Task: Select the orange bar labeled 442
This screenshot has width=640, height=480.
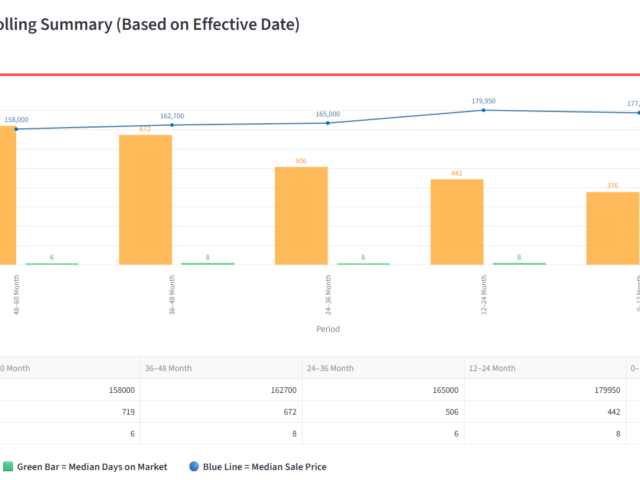Action: click(456, 222)
